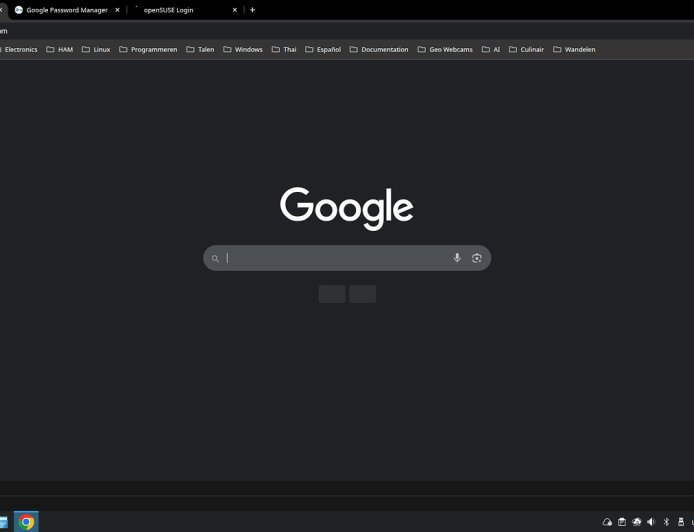Open the clipboard tray icon

coord(621,522)
